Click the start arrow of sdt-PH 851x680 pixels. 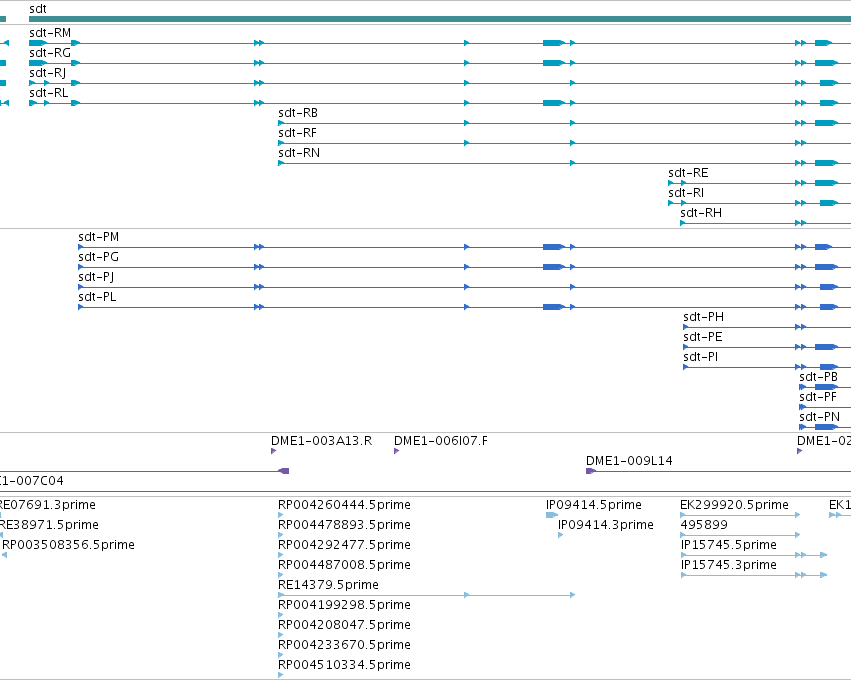point(686,327)
